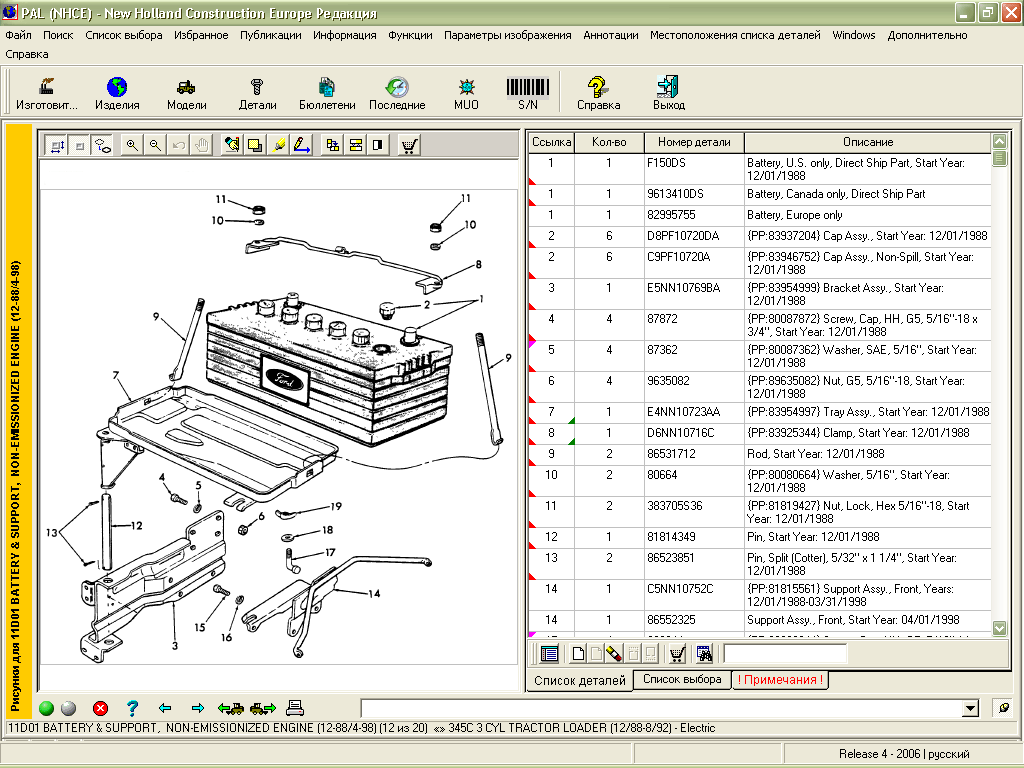Viewport: 1024px width, 768px height.
Task: Show Последние recent items
Action: click(397, 93)
